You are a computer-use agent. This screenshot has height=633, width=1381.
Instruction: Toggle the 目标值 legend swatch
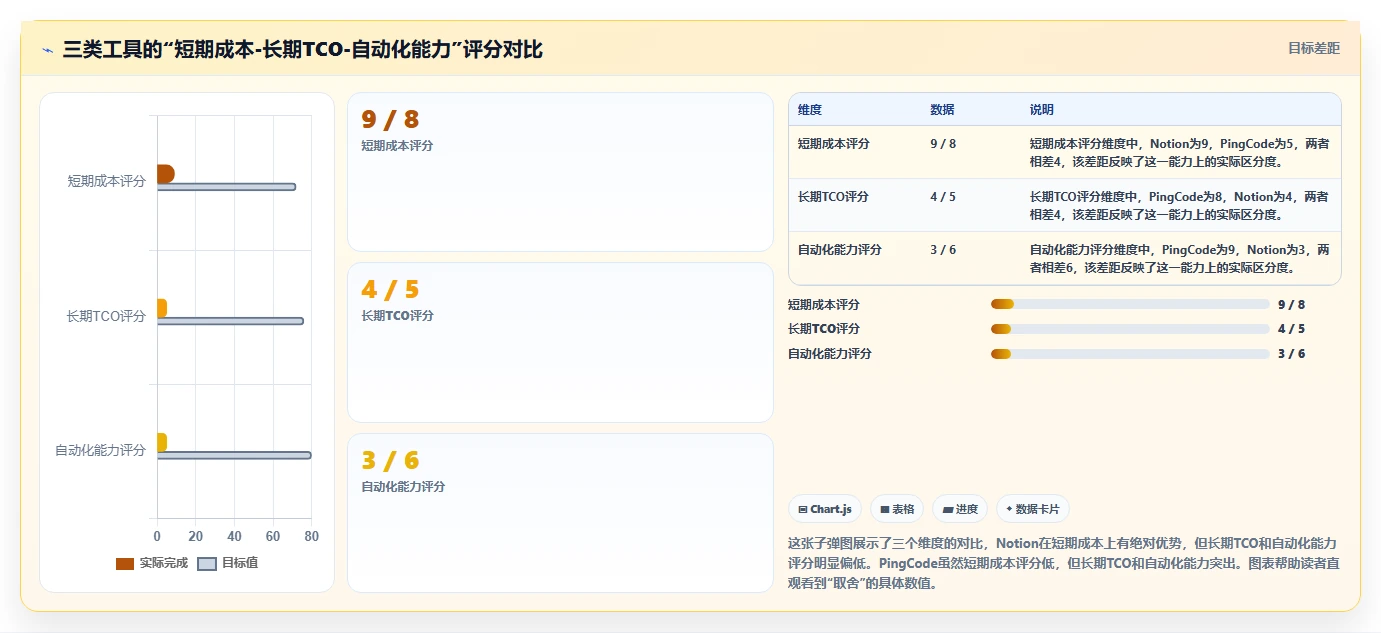[x=207, y=564]
